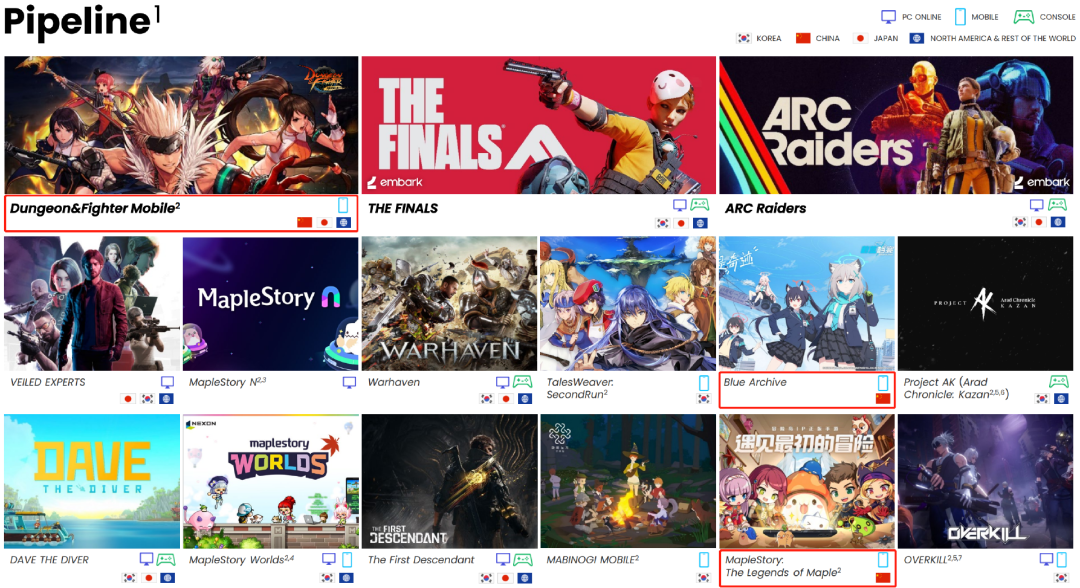
Task: Click the PC Online monitor icon in legend
Action: (x=889, y=17)
